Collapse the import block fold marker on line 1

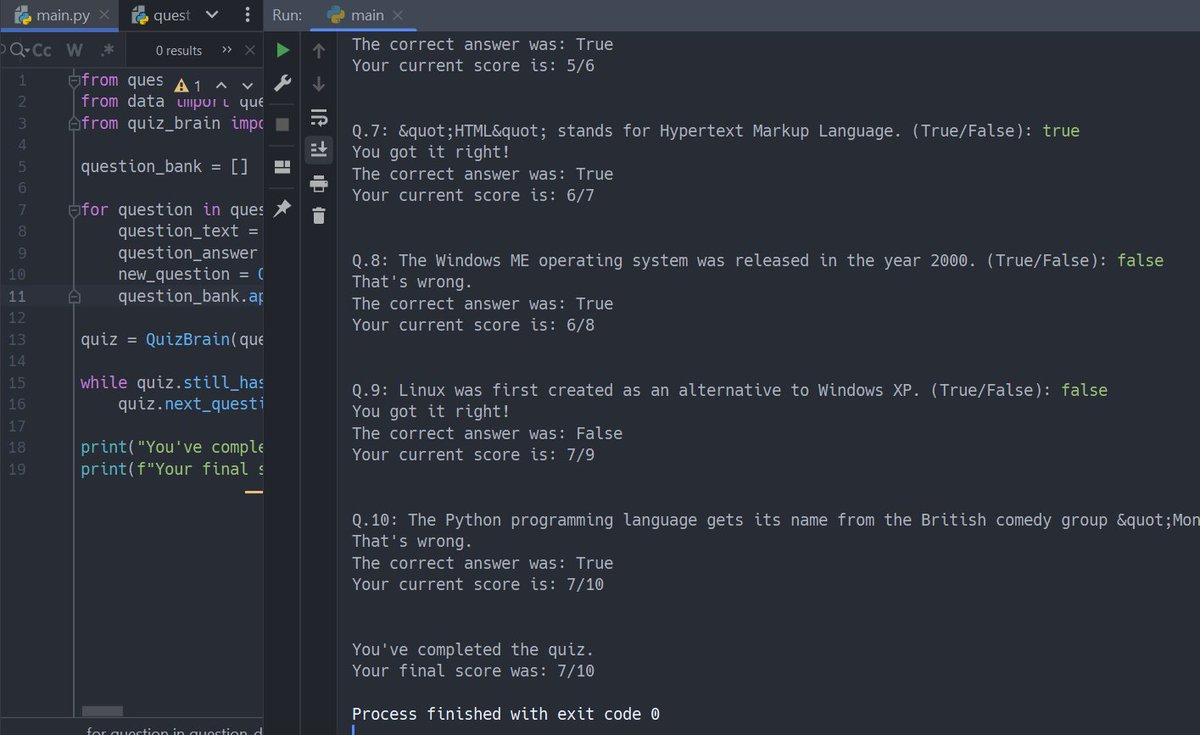click(74, 80)
